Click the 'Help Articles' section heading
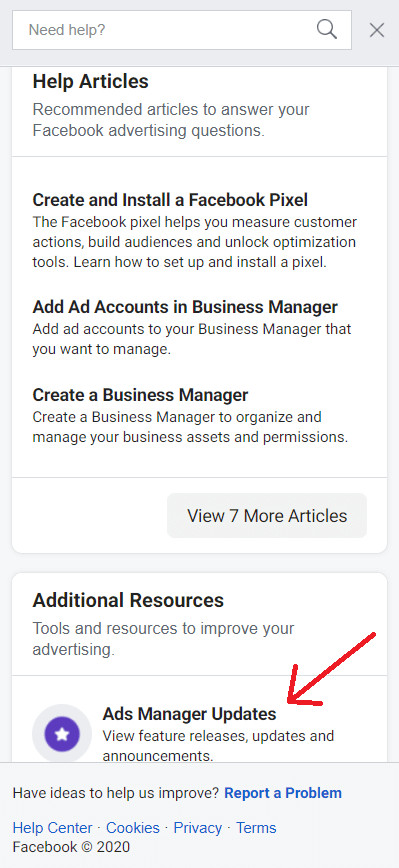The width and height of the screenshot is (399, 868). tap(90, 81)
